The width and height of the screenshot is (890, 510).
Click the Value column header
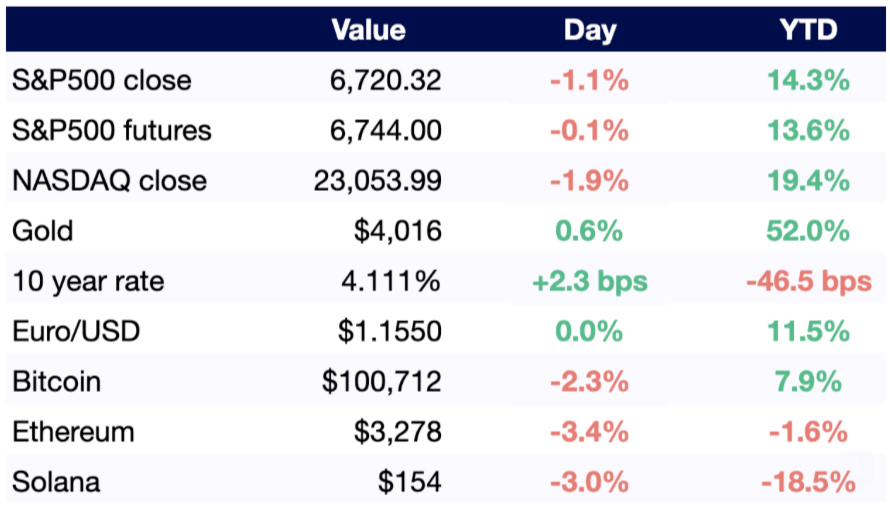pyautogui.click(x=368, y=30)
